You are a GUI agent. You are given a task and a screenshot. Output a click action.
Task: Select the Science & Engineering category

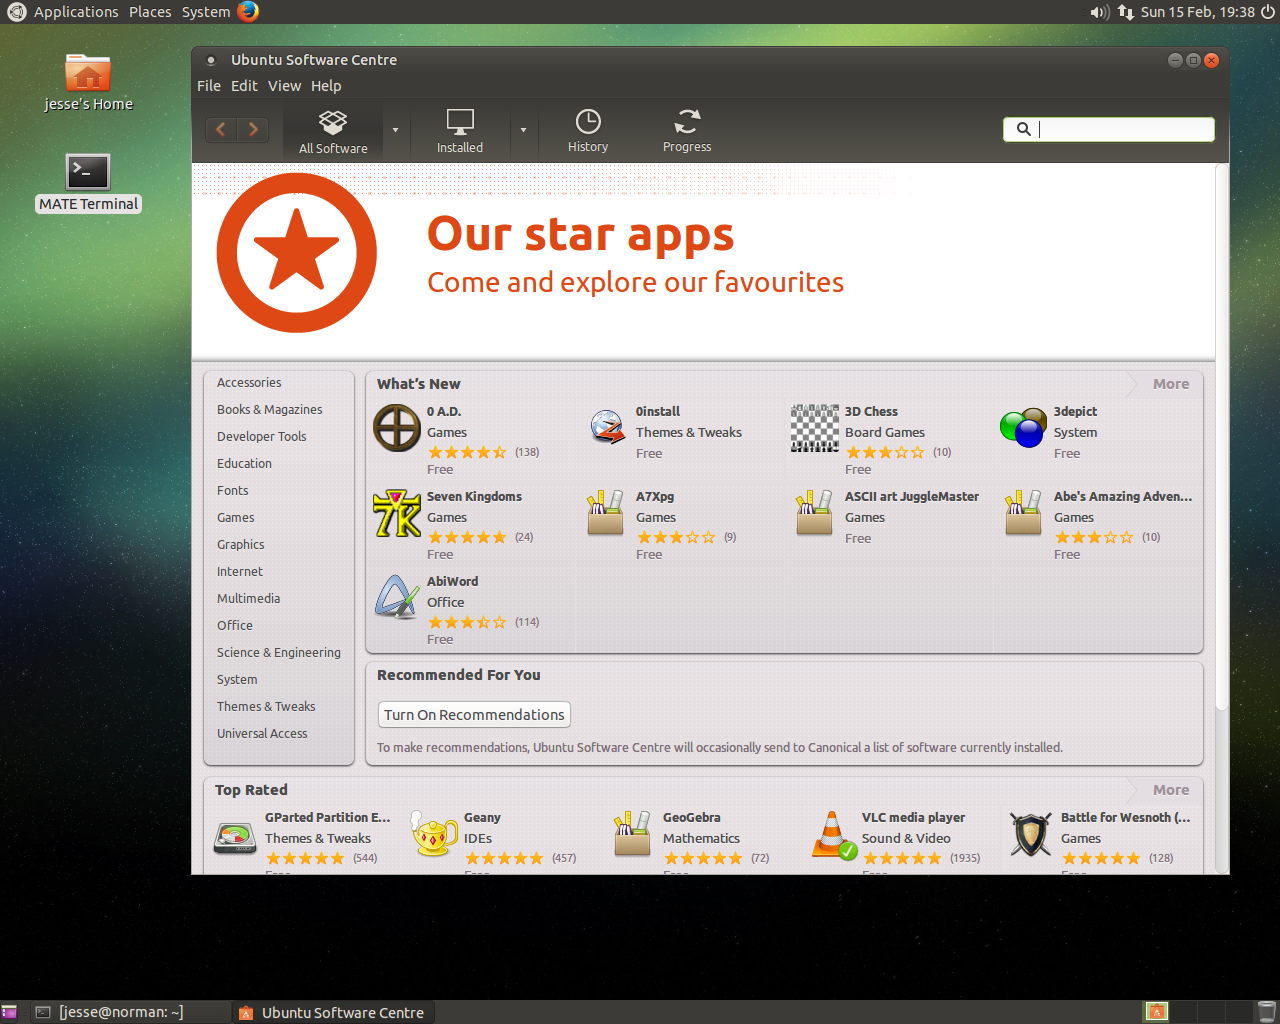coord(279,653)
